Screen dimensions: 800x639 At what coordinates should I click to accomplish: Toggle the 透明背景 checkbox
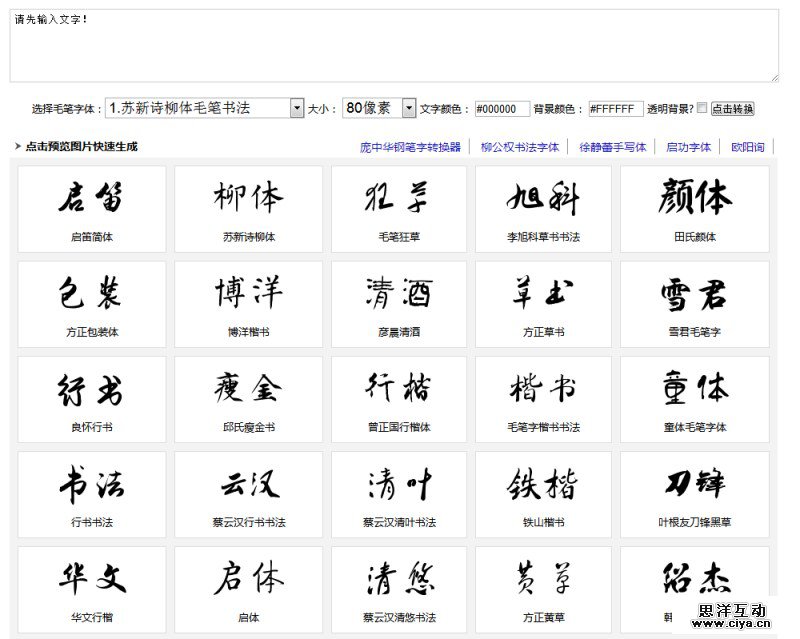(702, 107)
